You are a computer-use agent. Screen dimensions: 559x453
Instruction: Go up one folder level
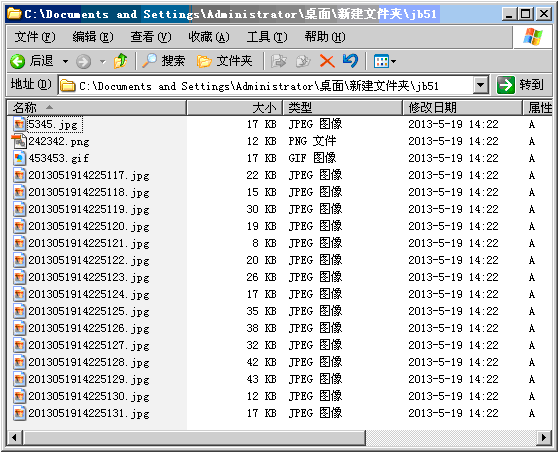pyautogui.click(x=120, y=61)
